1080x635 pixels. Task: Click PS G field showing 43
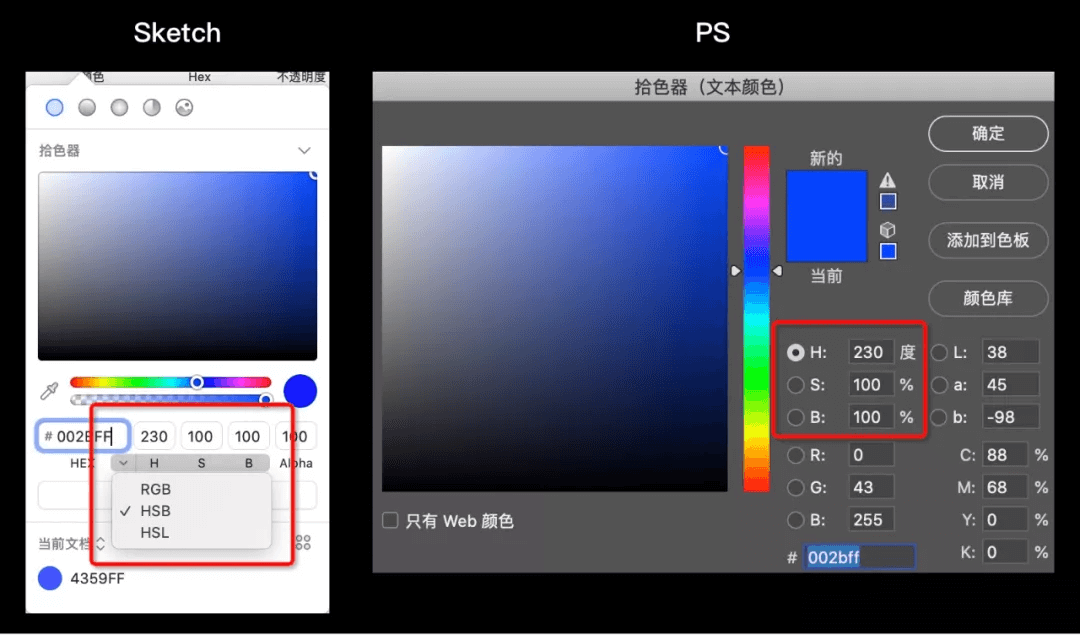pyautogui.click(x=871, y=488)
